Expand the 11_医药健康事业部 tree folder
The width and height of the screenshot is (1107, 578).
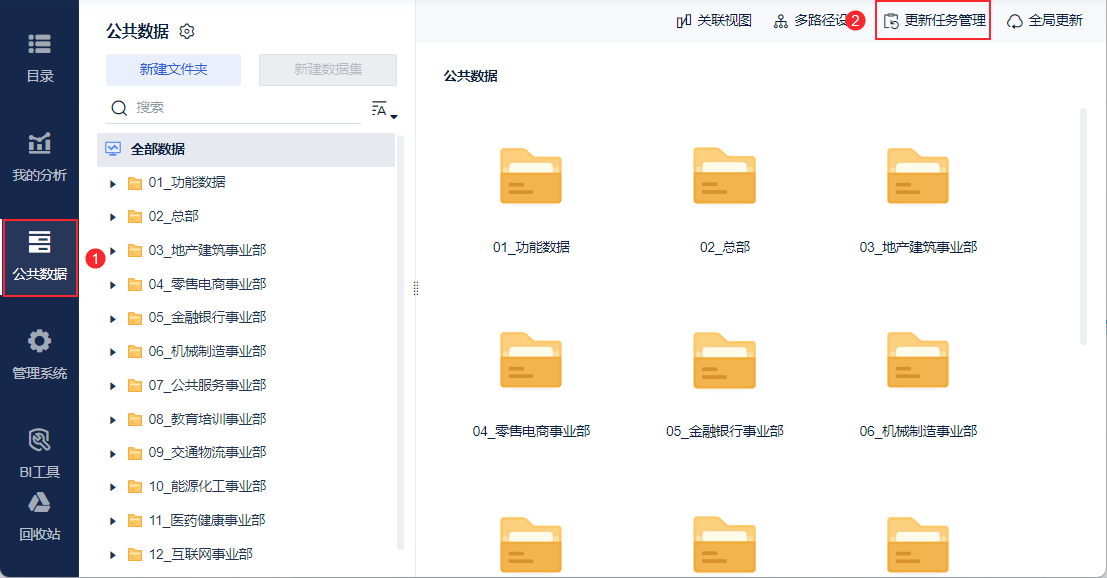tap(113, 521)
